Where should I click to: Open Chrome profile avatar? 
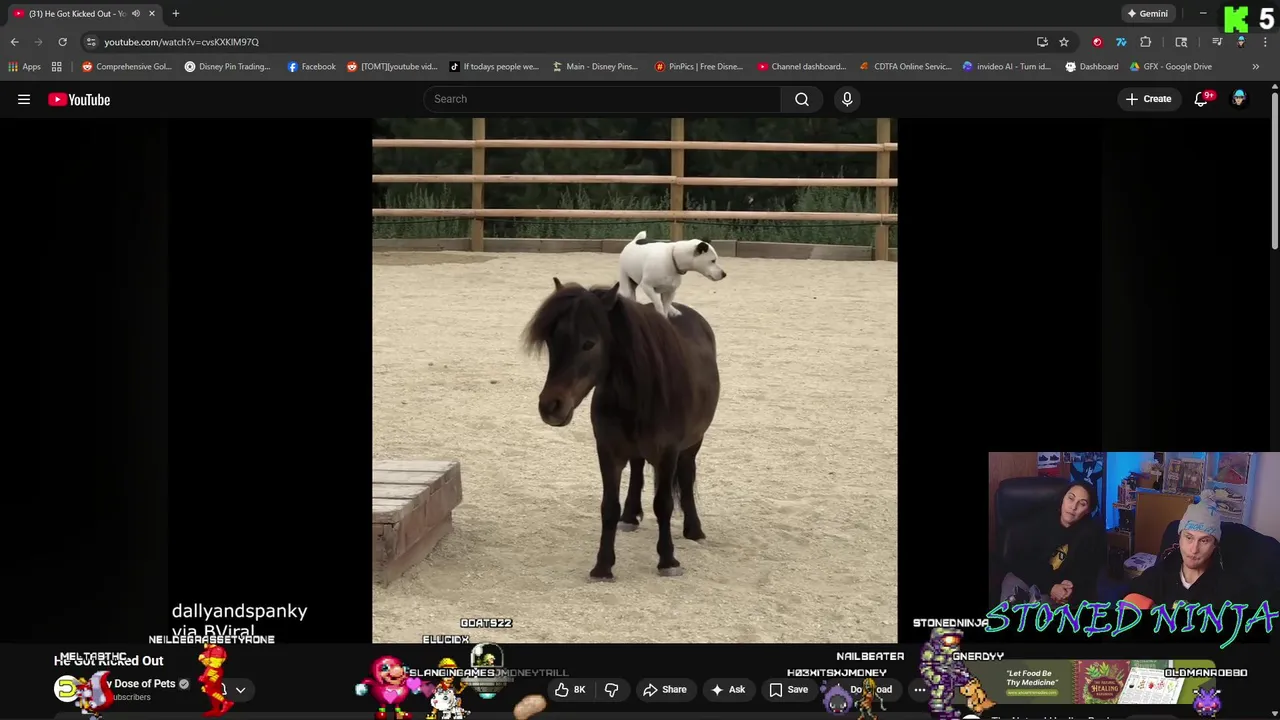tap(1241, 42)
